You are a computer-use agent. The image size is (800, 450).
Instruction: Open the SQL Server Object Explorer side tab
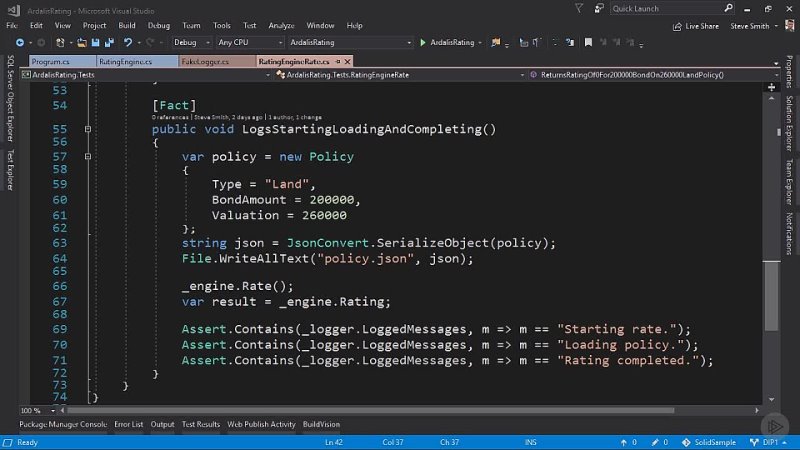[10, 98]
